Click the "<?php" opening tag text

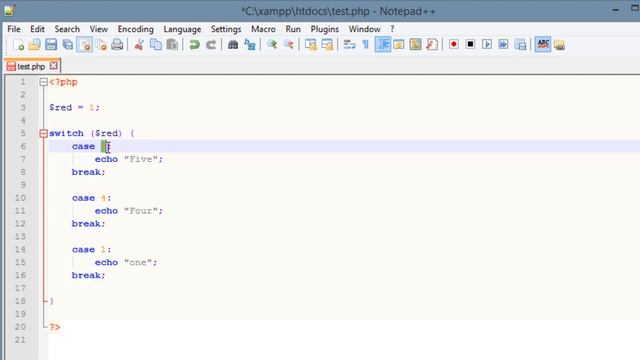tap(63, 82)
